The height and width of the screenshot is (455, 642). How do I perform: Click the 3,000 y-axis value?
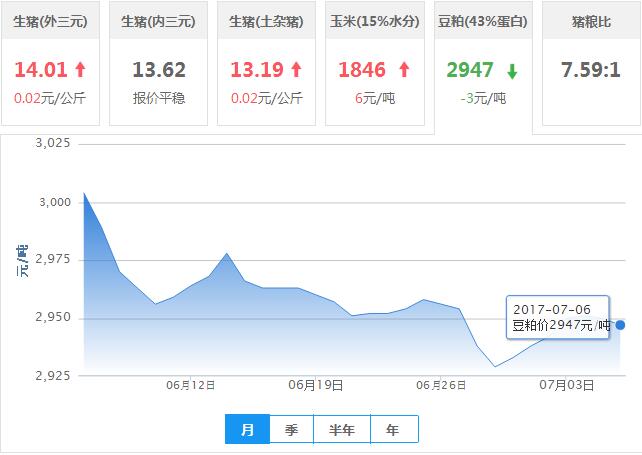55,202
